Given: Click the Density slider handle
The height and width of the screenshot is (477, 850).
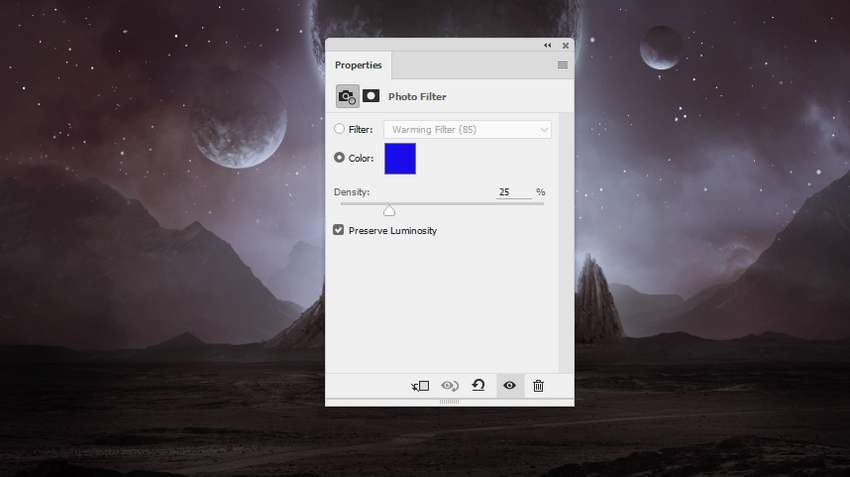Looking at the screenshot, I should click(389, 210).
